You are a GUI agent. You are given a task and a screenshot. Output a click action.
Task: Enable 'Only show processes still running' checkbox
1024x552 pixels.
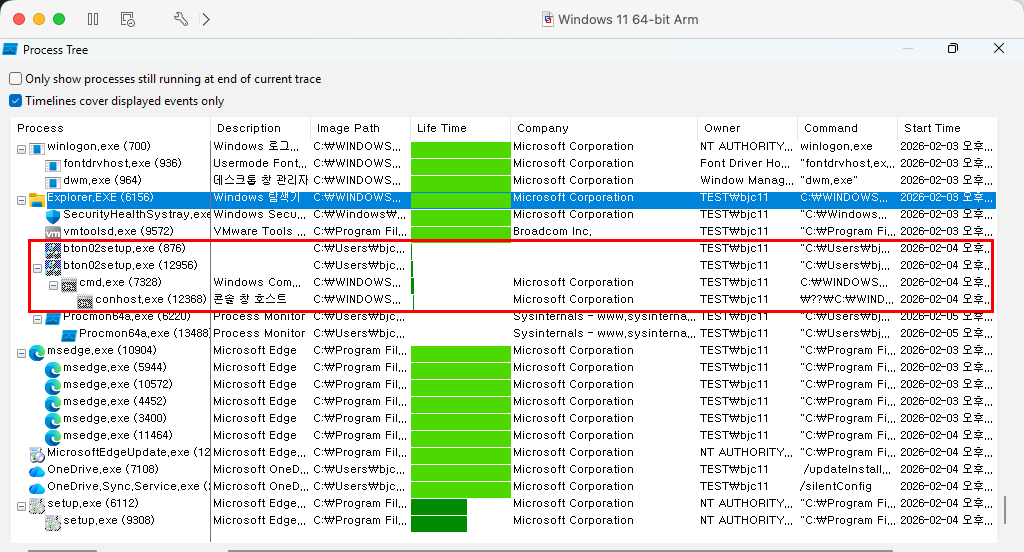coord(15,79)
